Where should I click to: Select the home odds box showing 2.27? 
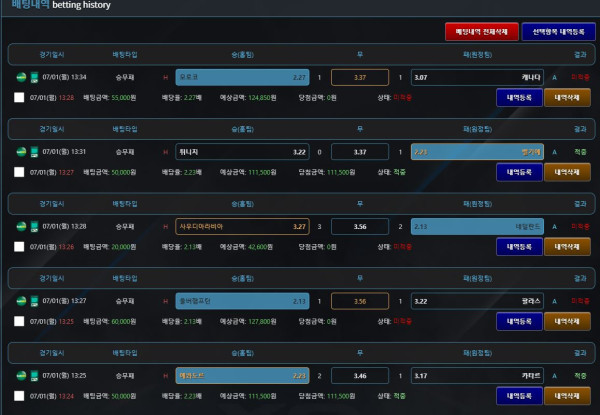tap(242, 77)
